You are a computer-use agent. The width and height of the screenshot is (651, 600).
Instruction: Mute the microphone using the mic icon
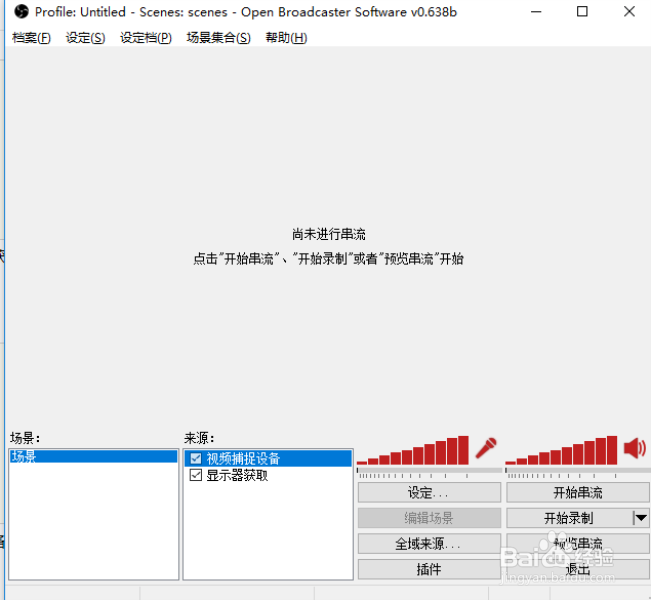486,448
